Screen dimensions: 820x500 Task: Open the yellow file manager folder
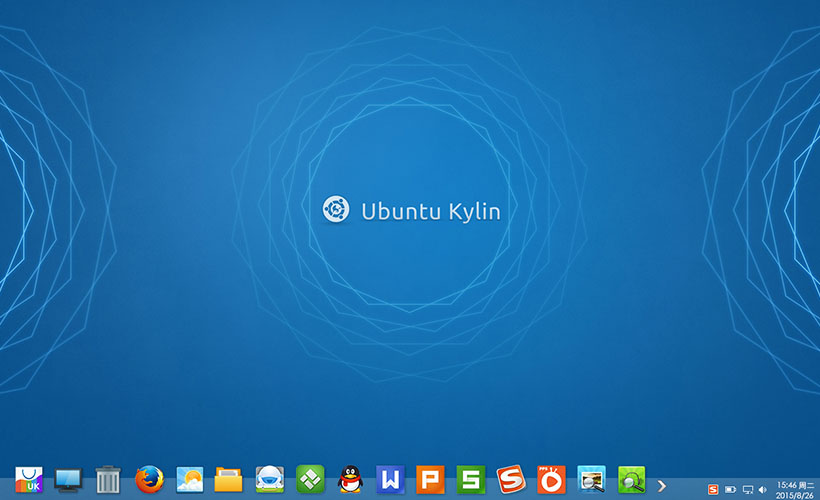[x=229, y=480]
